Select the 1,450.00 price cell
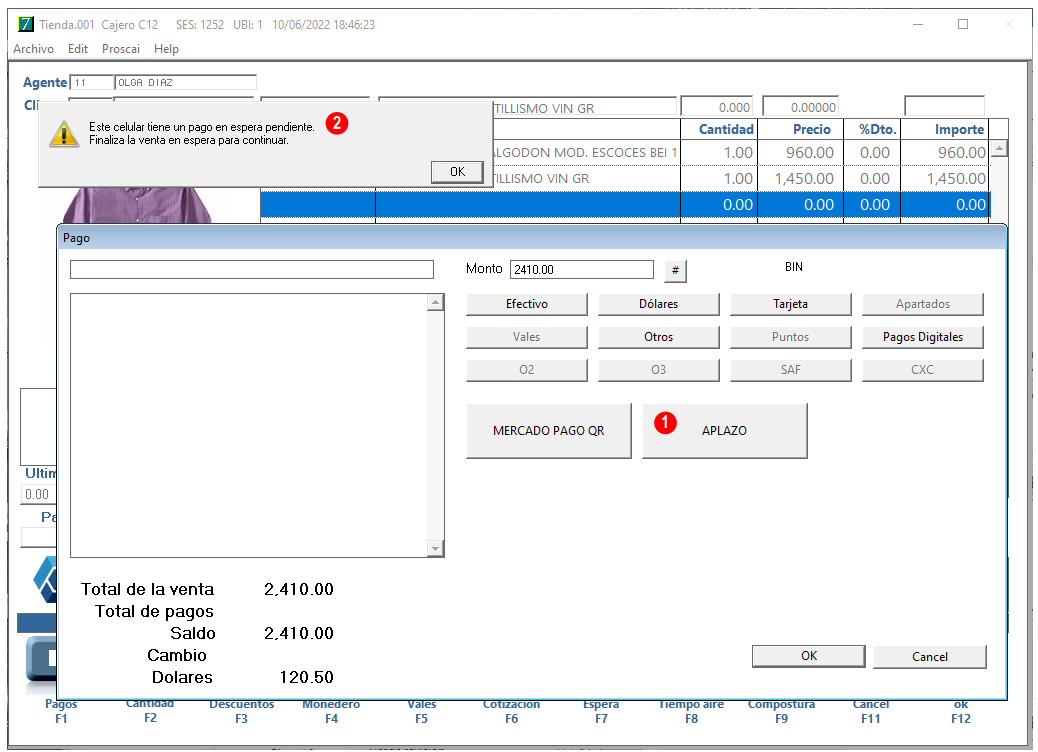Image resolution: width=1038 pixels, height=752 pixels. 800,179
